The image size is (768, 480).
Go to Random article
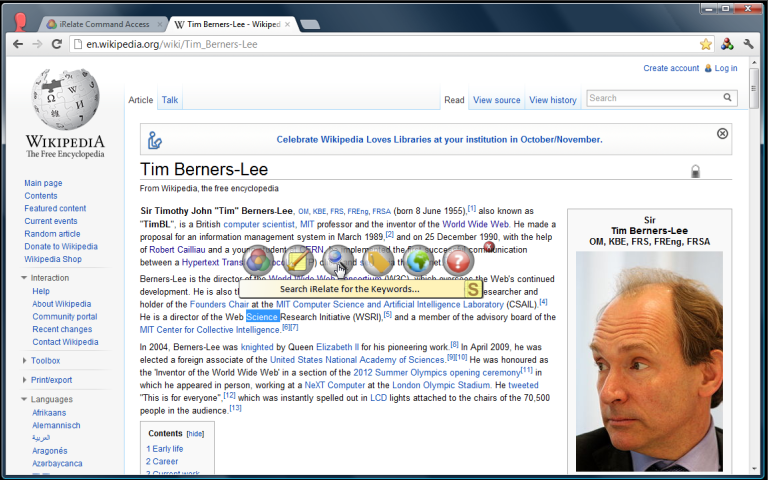52,234
